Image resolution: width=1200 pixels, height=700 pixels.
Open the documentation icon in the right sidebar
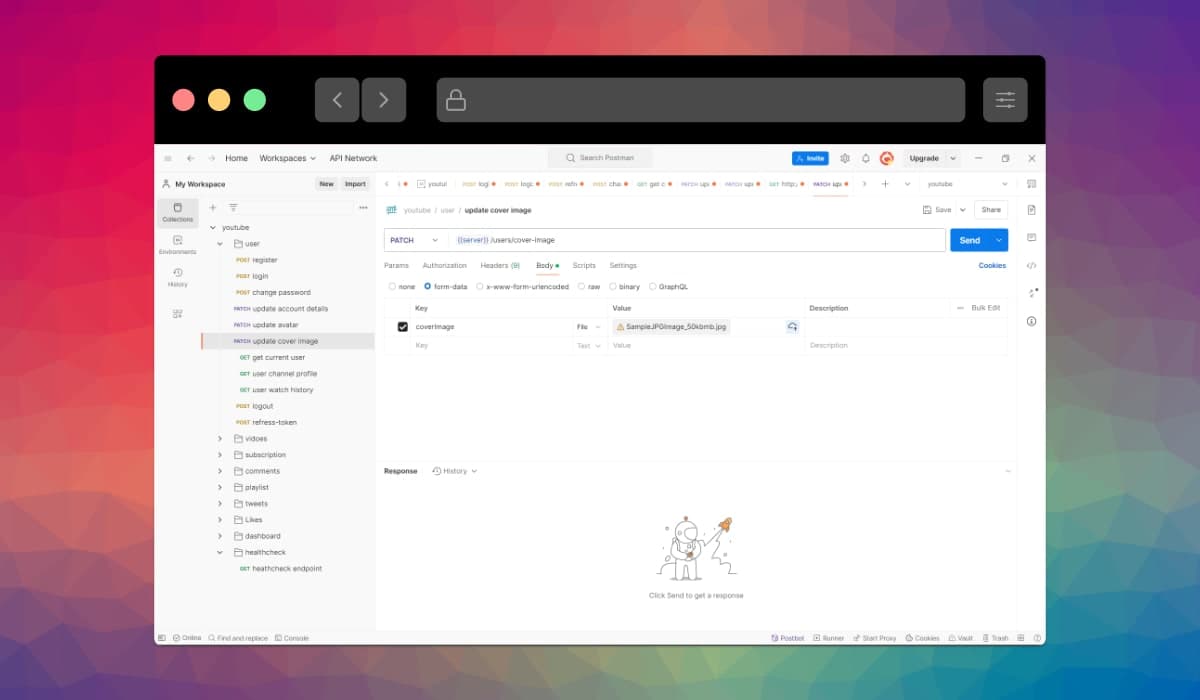click(x=1032, y=210)
